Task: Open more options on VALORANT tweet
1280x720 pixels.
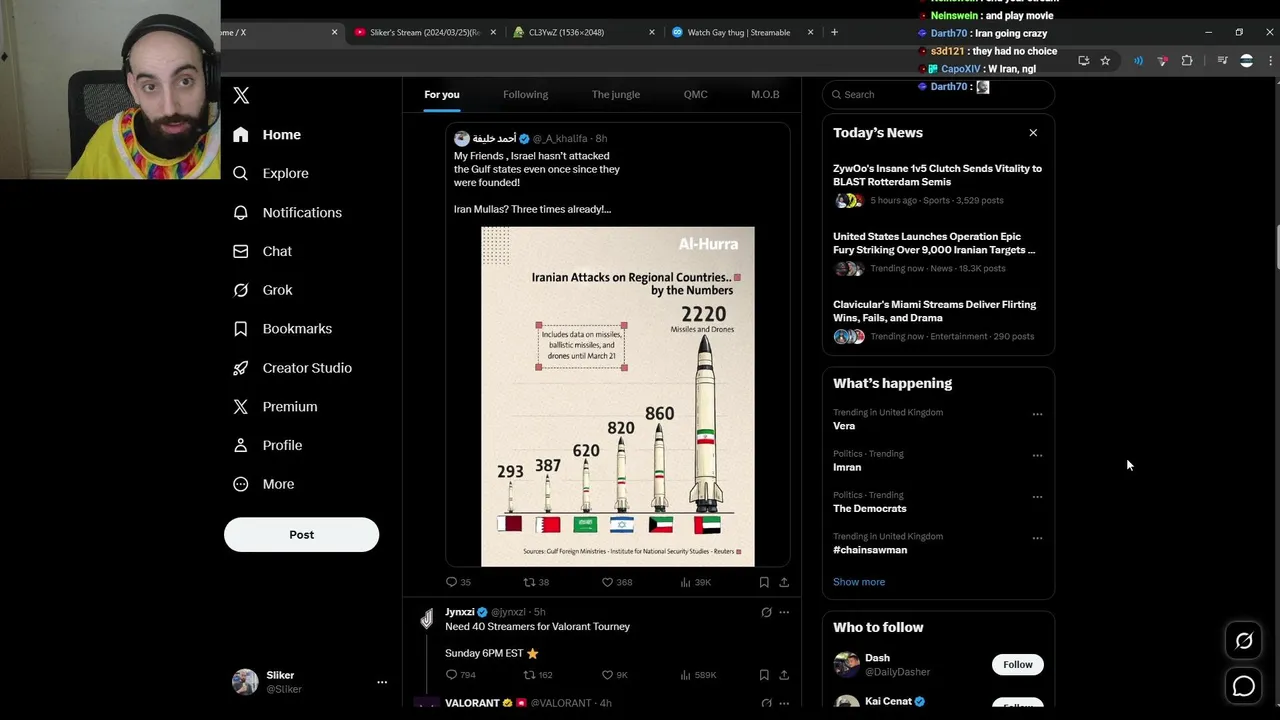Action: pyautogui.click(x=784, y=703)
